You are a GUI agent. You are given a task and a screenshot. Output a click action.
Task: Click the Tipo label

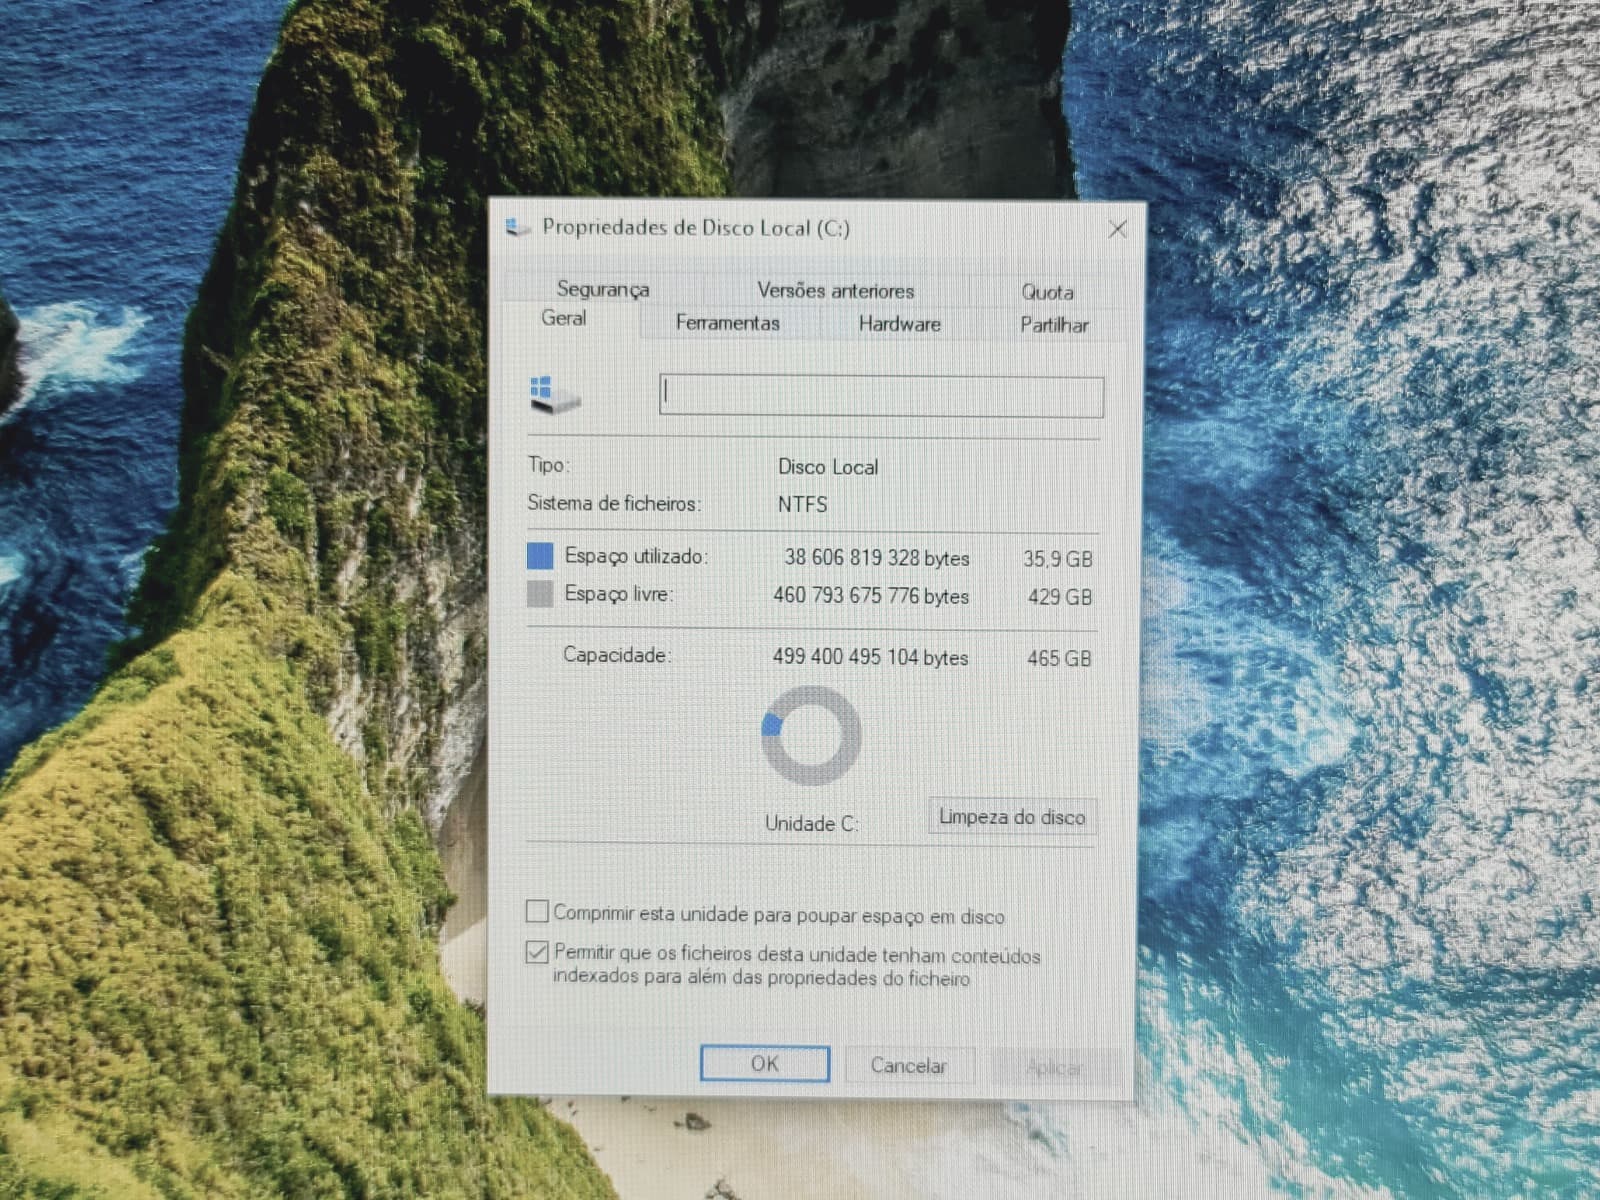click(x=548, y=465)
